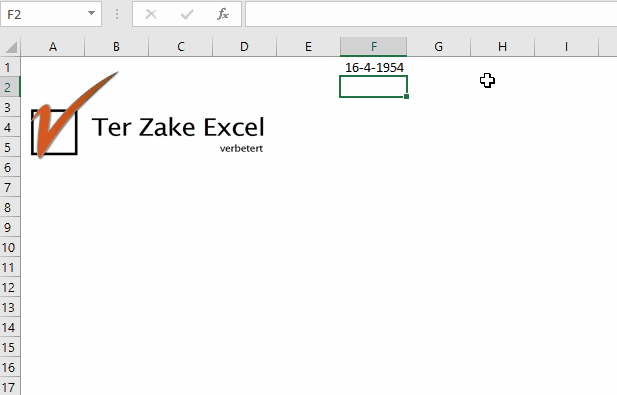
Task: Select column D header
Action: tap(244, 47)
